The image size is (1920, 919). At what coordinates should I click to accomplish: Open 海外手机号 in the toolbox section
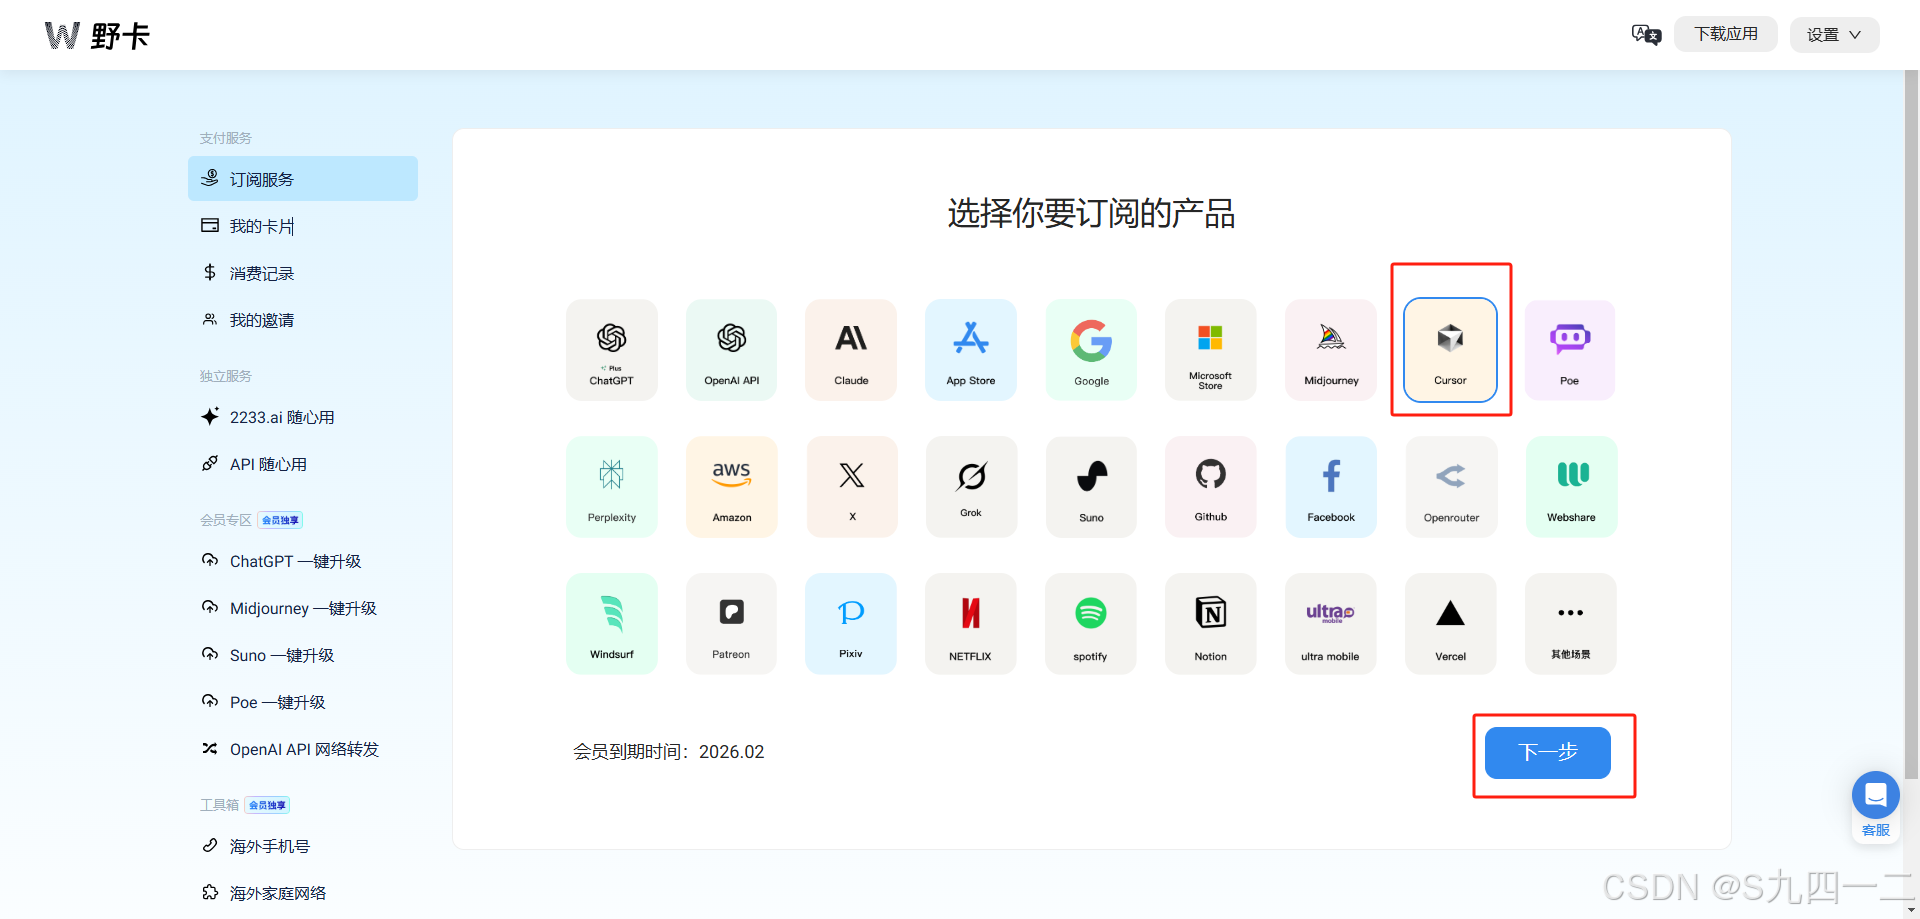[303, 846]
